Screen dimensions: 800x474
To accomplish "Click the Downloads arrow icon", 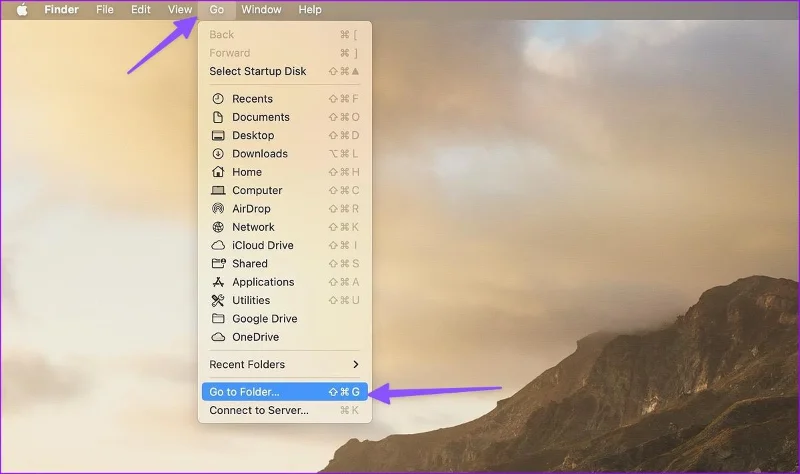I will 218,154.
